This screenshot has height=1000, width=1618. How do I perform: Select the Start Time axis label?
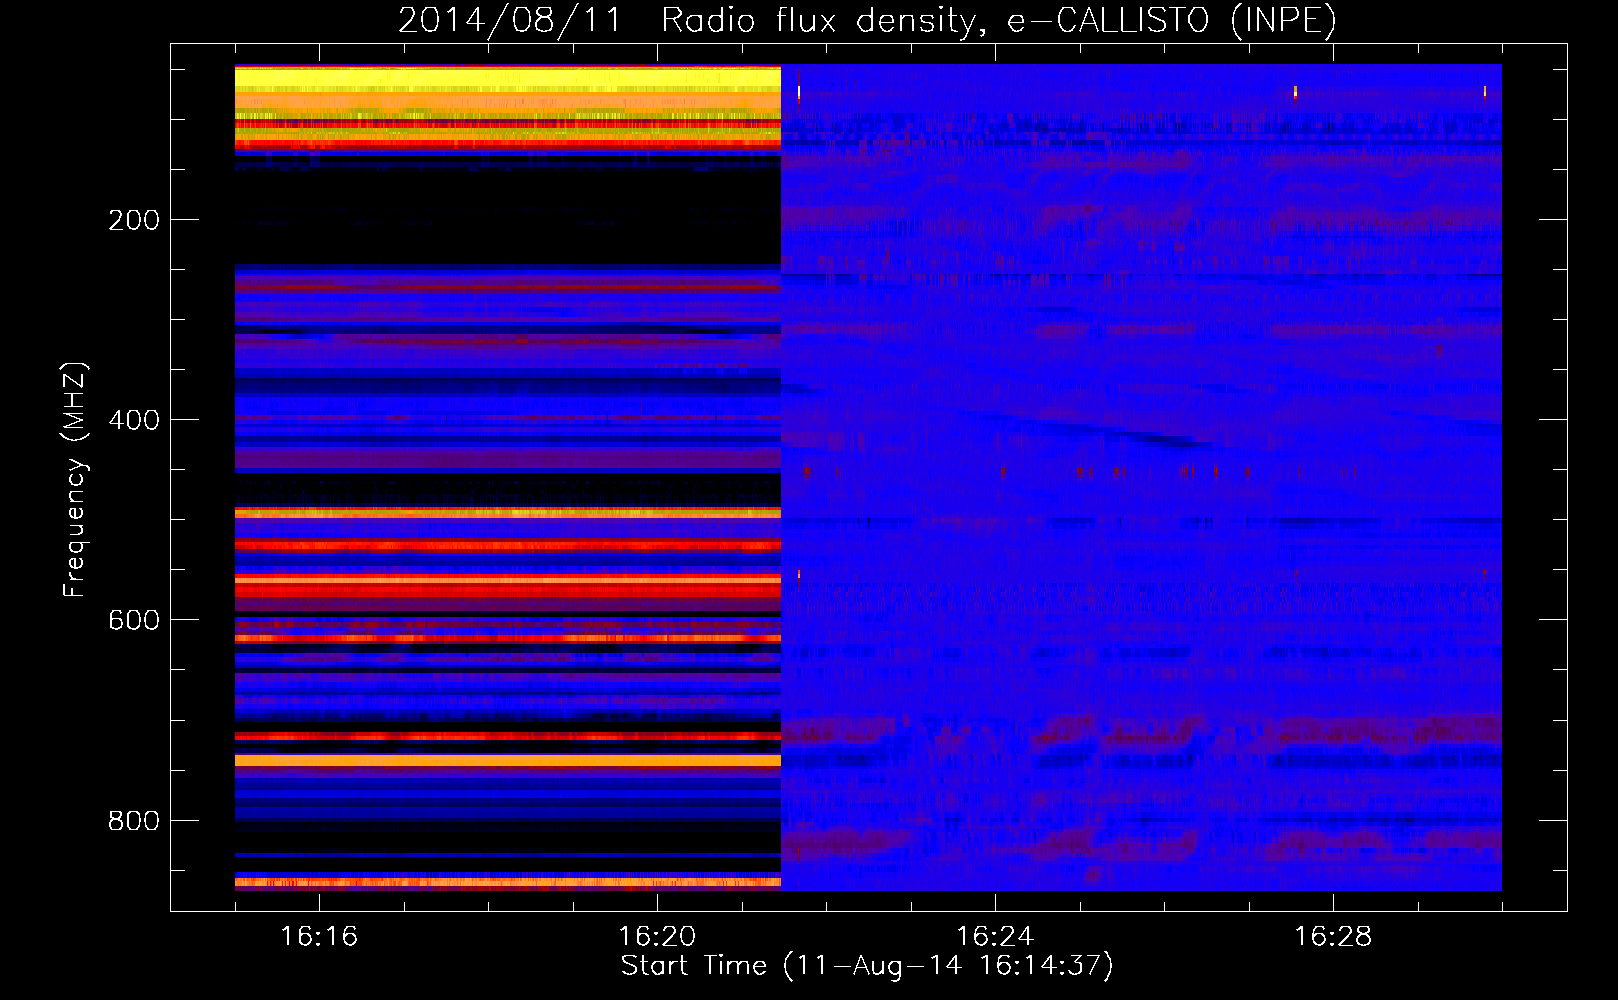867,966
